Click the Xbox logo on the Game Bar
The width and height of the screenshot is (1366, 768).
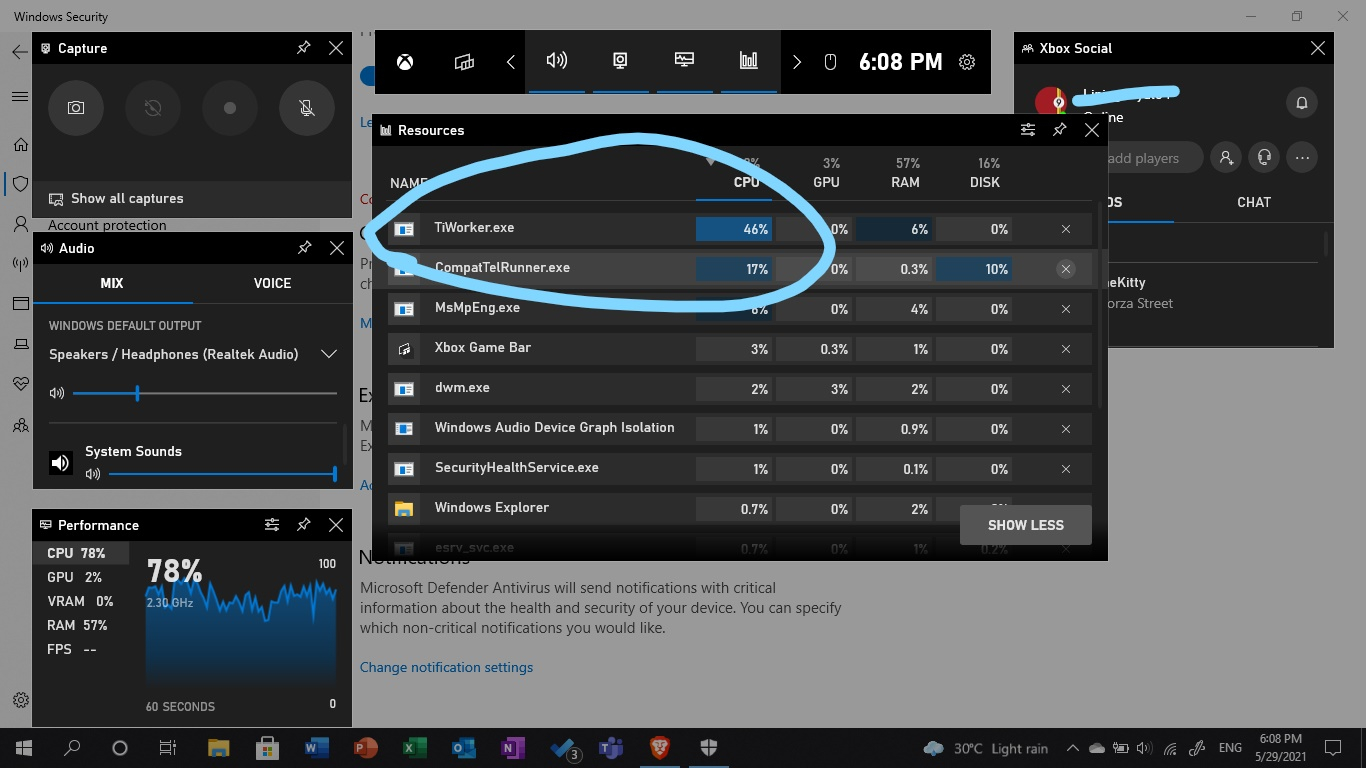pyautogui.click(x=404, y=62)
